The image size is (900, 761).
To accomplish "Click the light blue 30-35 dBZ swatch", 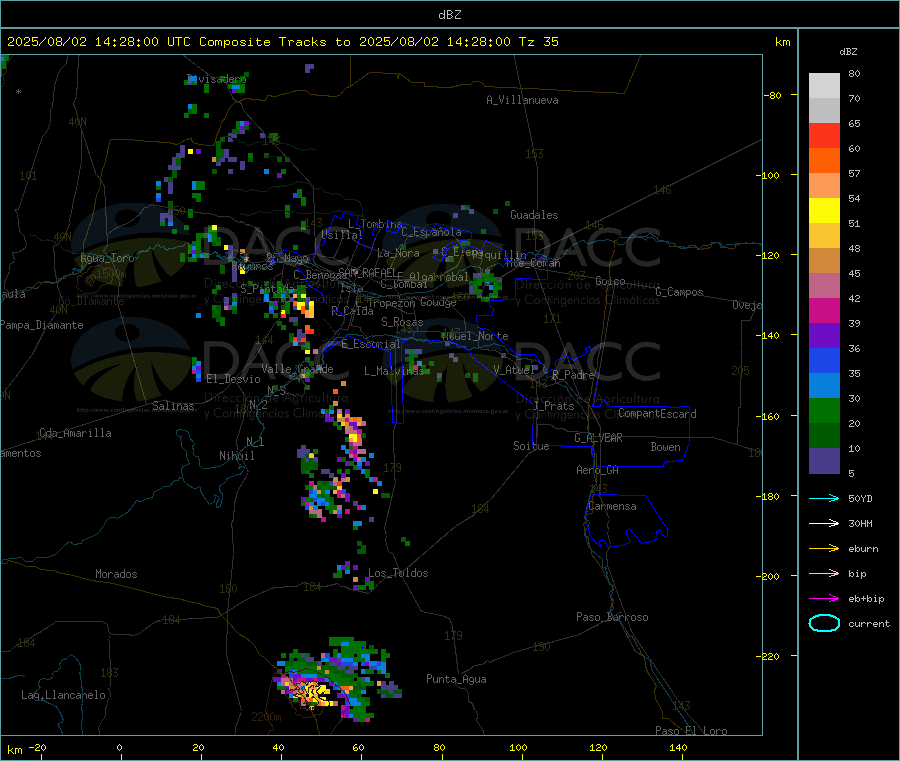I will (x=824, y=386).
